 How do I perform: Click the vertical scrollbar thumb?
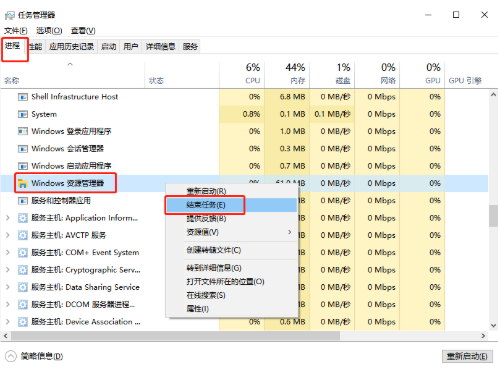pos(493,216)
